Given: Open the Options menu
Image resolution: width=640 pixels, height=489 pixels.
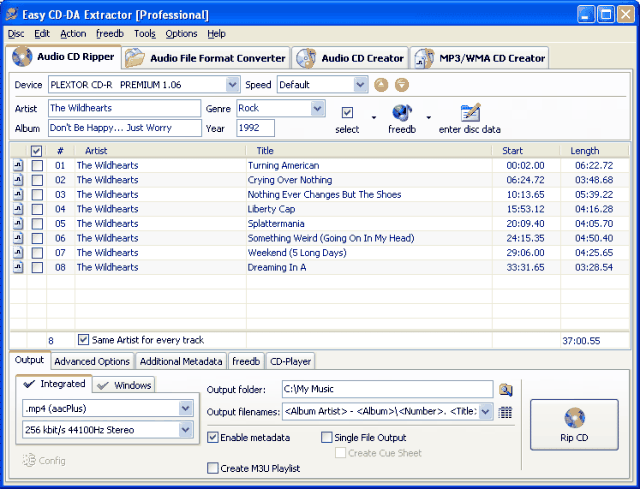Looking at the screenshot, I should click(x=181, y=34).
